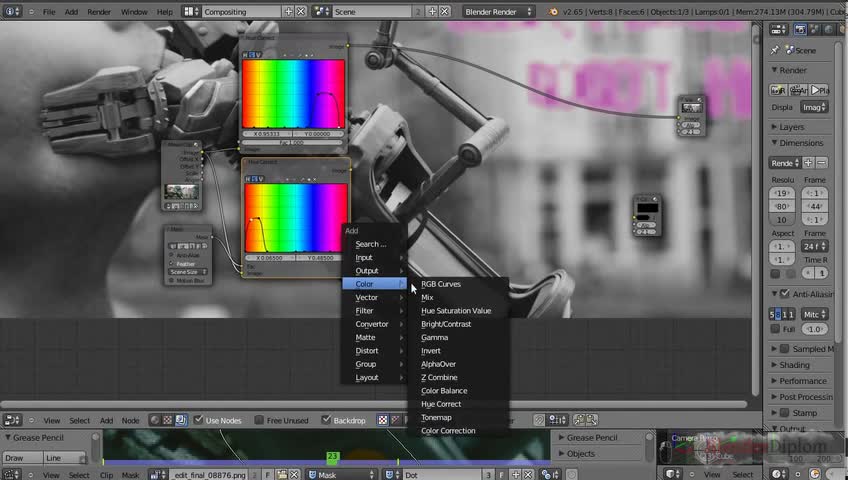The height and width of the screenshot is (480, 848).
Task: Open the 24 fps frame rate dropdown
Action: pyautogui.click(x=814, y=246)
